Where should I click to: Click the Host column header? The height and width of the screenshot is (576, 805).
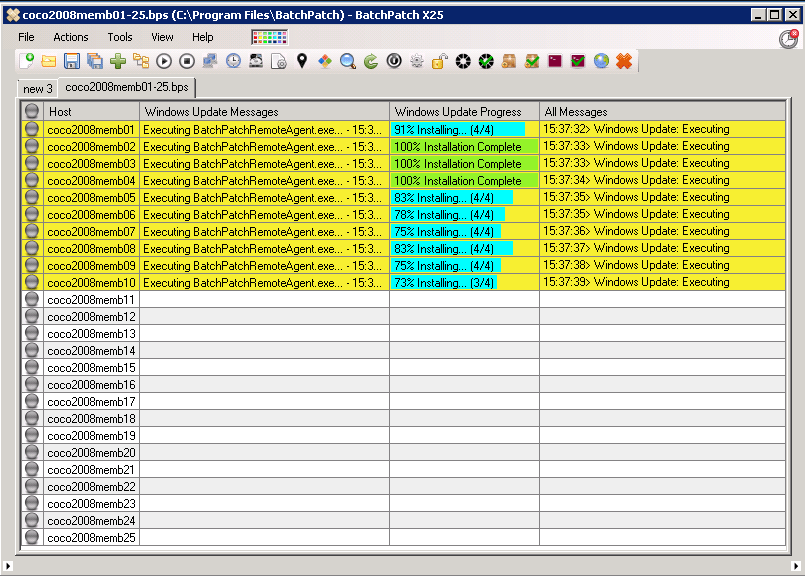coord(91,111)
